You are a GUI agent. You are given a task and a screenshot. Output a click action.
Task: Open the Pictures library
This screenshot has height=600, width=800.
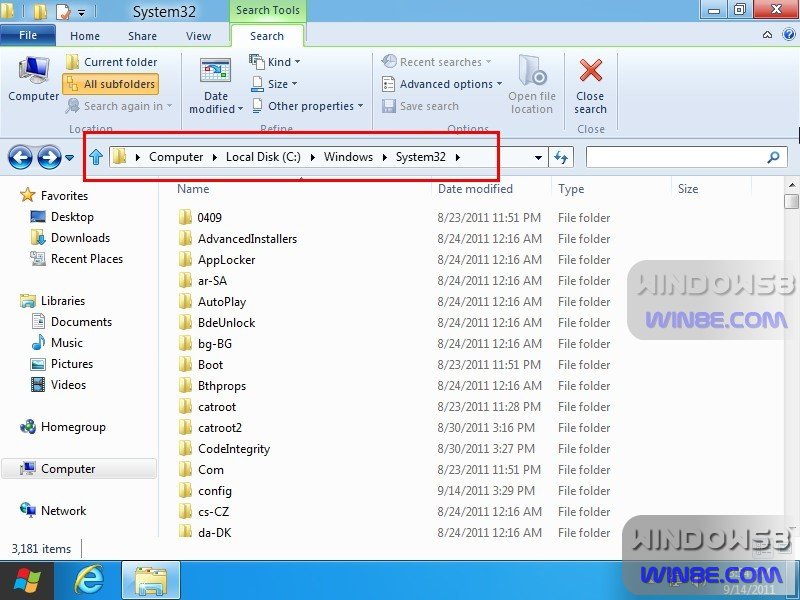[x=62, y=364]
